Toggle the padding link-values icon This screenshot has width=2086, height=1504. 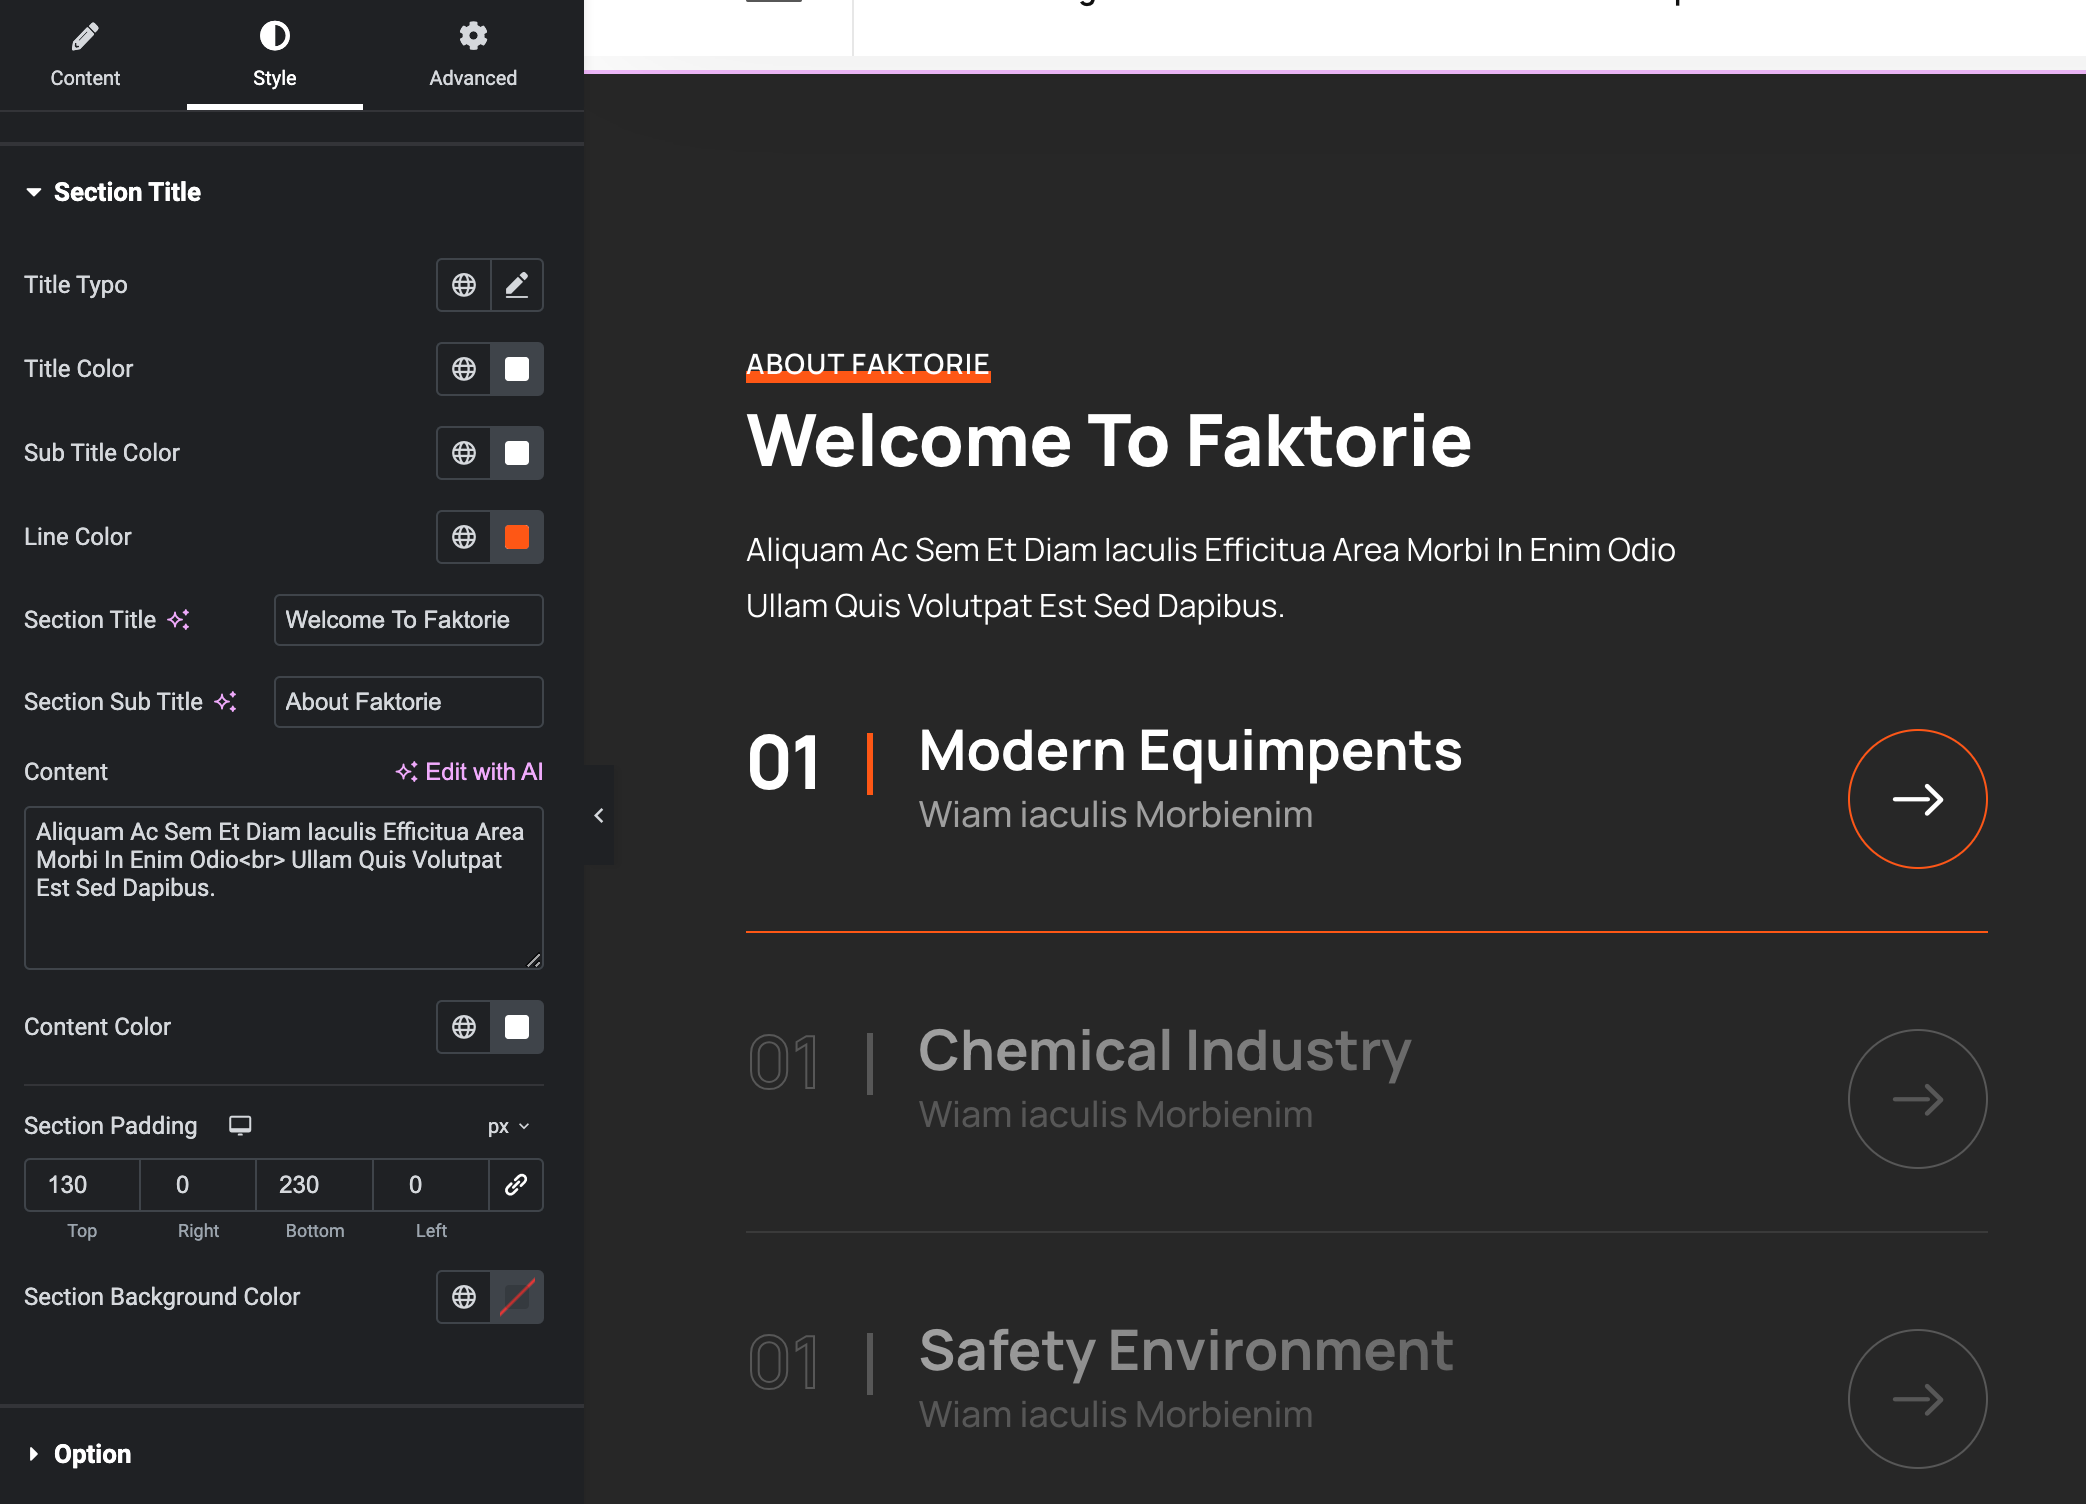coord(516,1185)
